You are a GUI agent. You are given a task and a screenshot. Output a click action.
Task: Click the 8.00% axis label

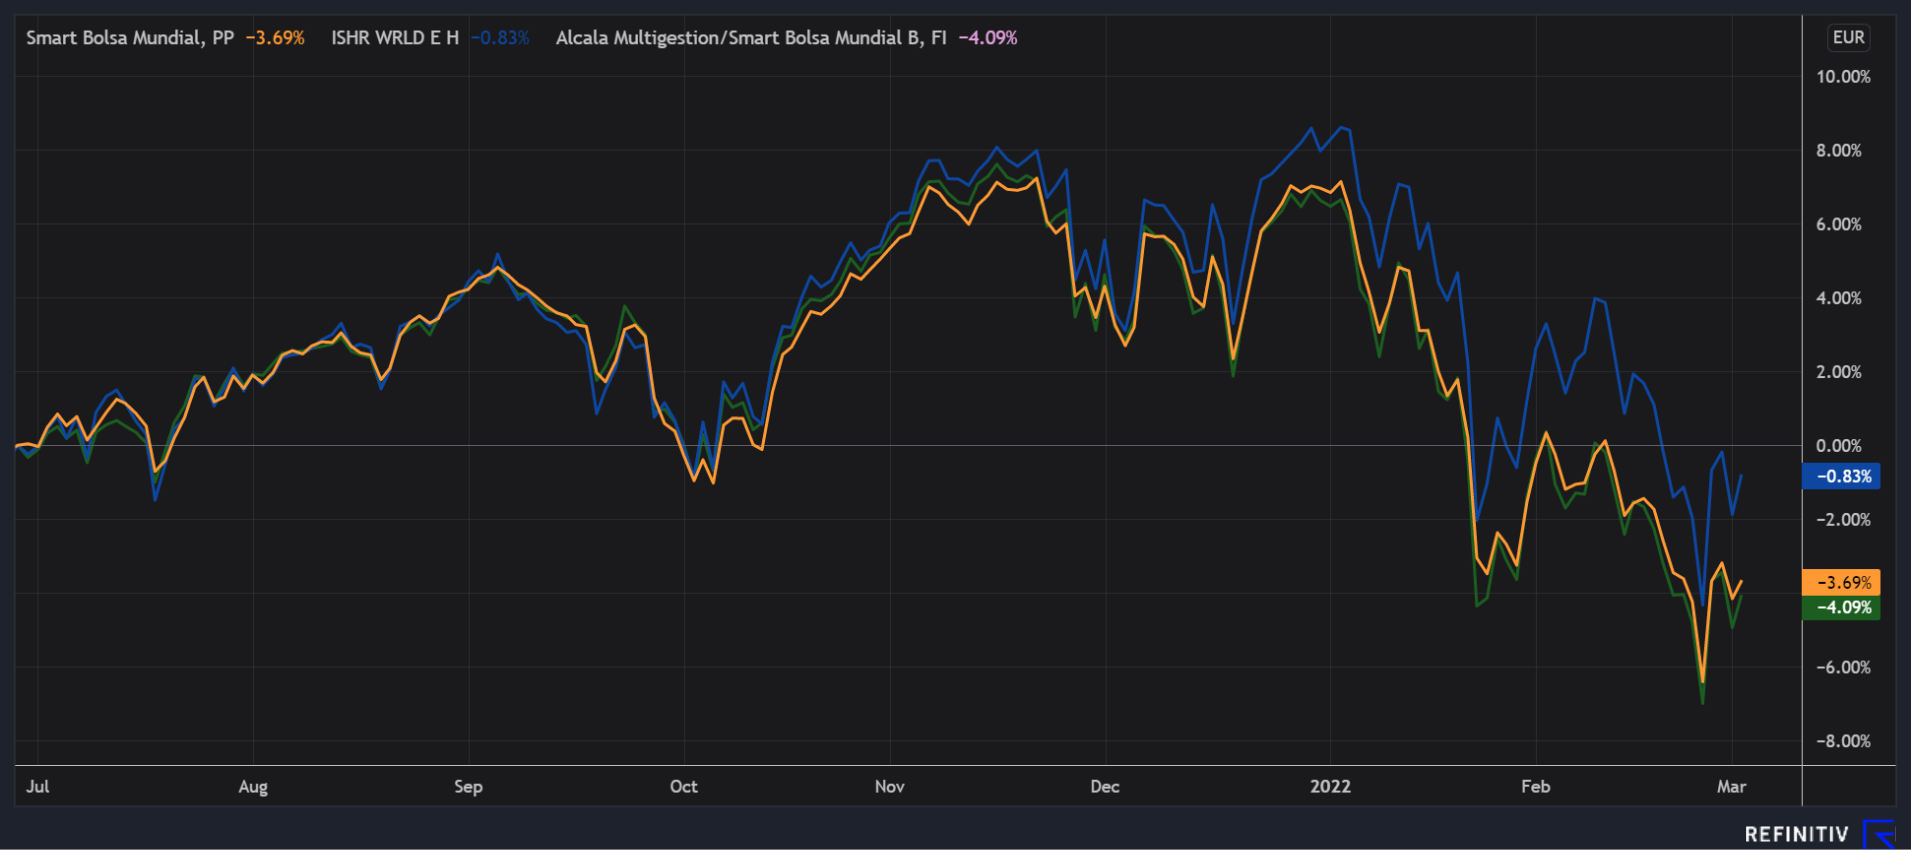click(1839, 151)
